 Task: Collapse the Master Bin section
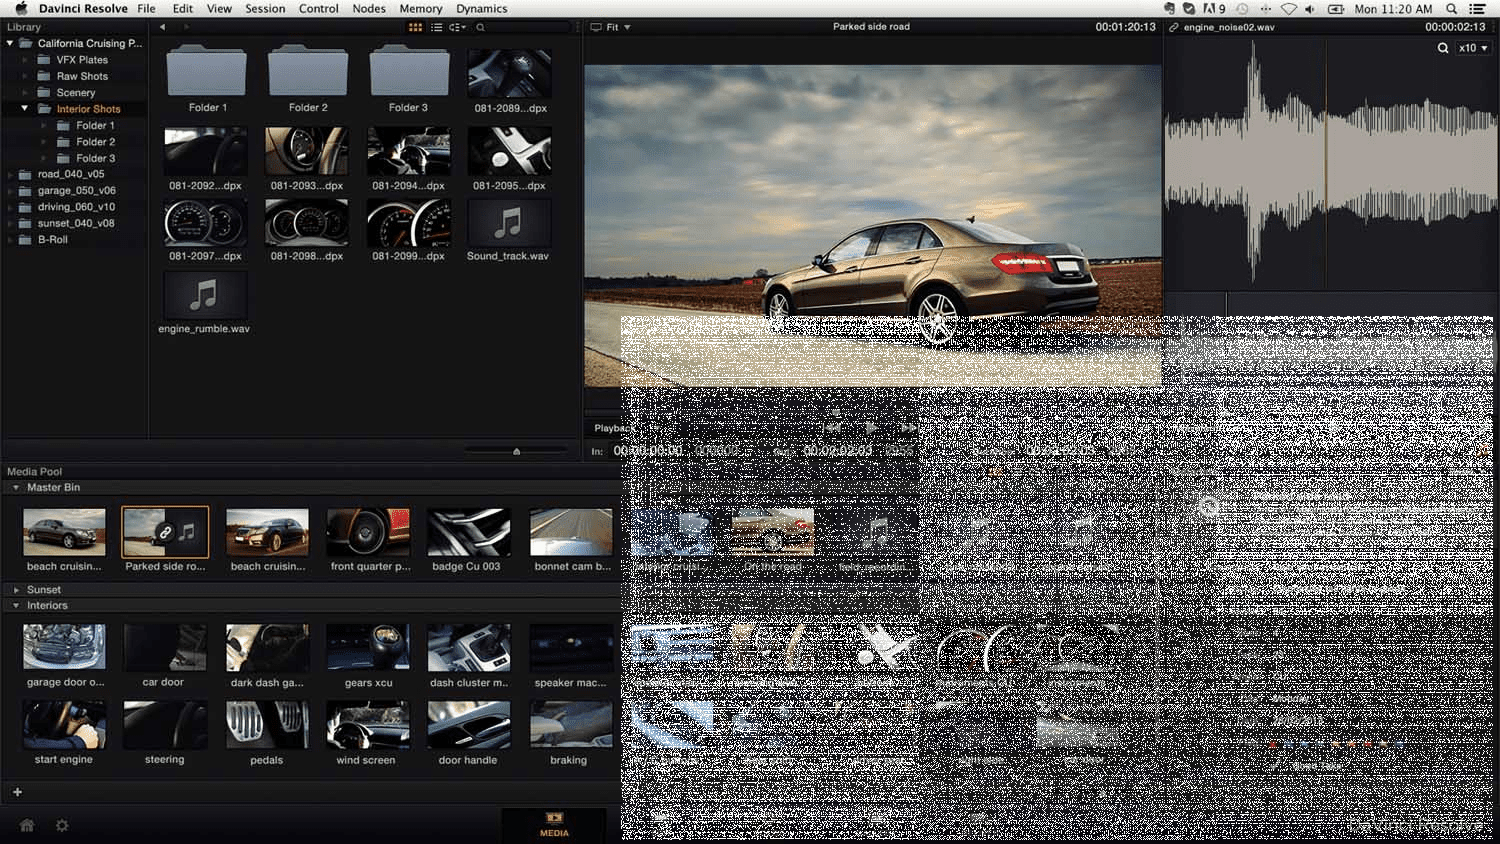click(16, 488)
